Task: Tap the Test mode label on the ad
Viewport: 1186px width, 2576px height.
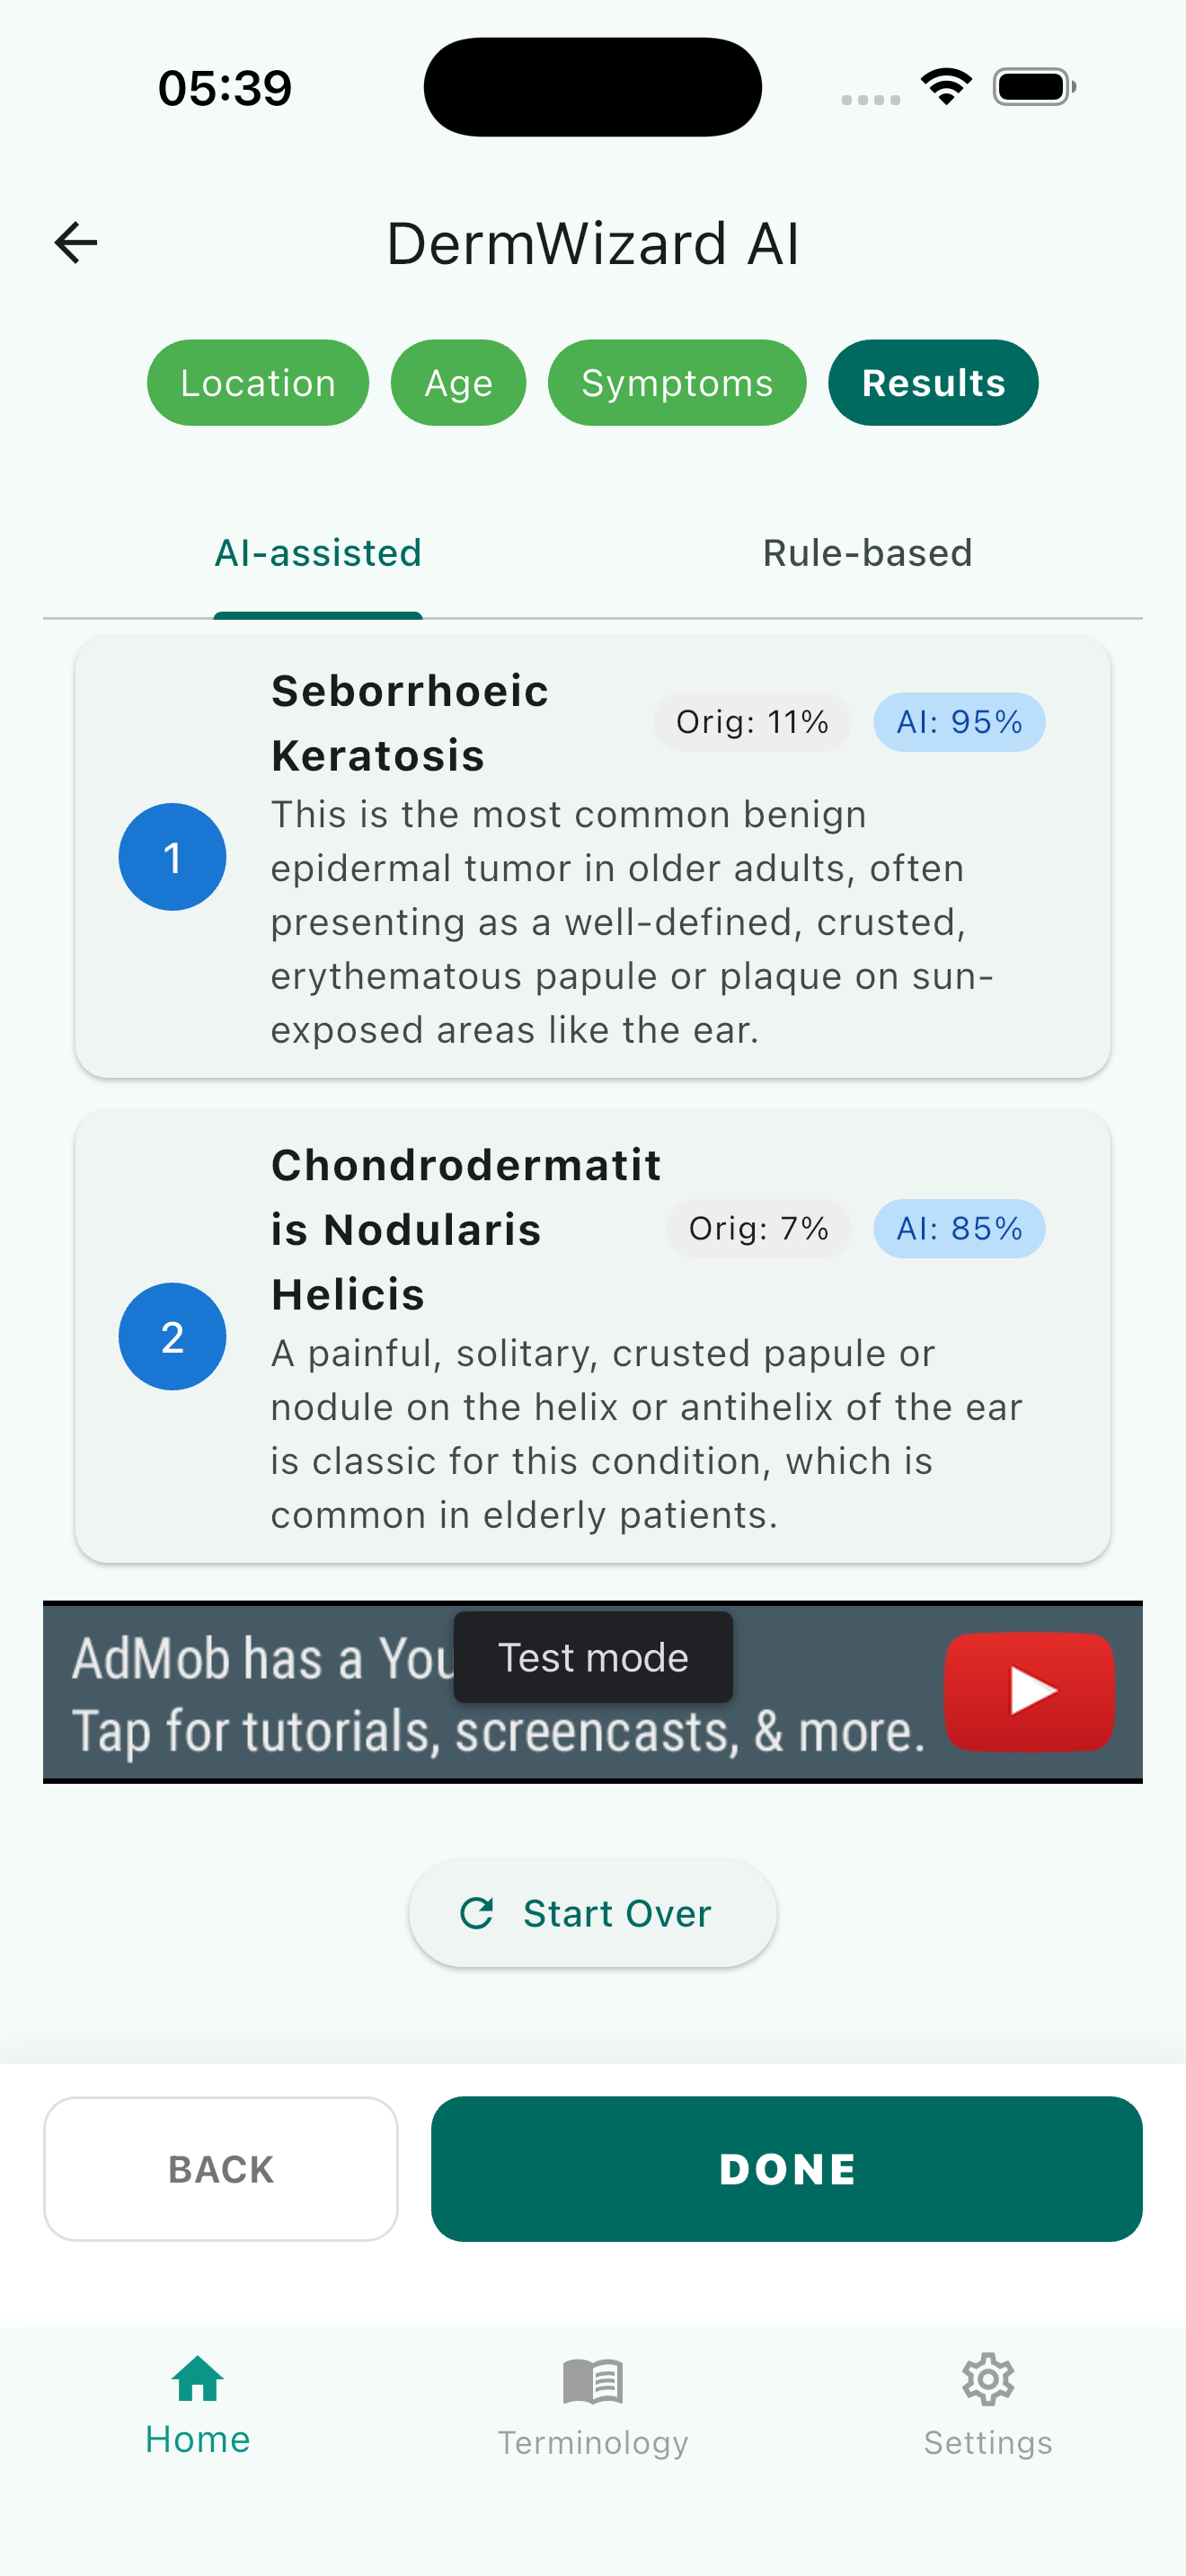Action: click(592, 1657)
